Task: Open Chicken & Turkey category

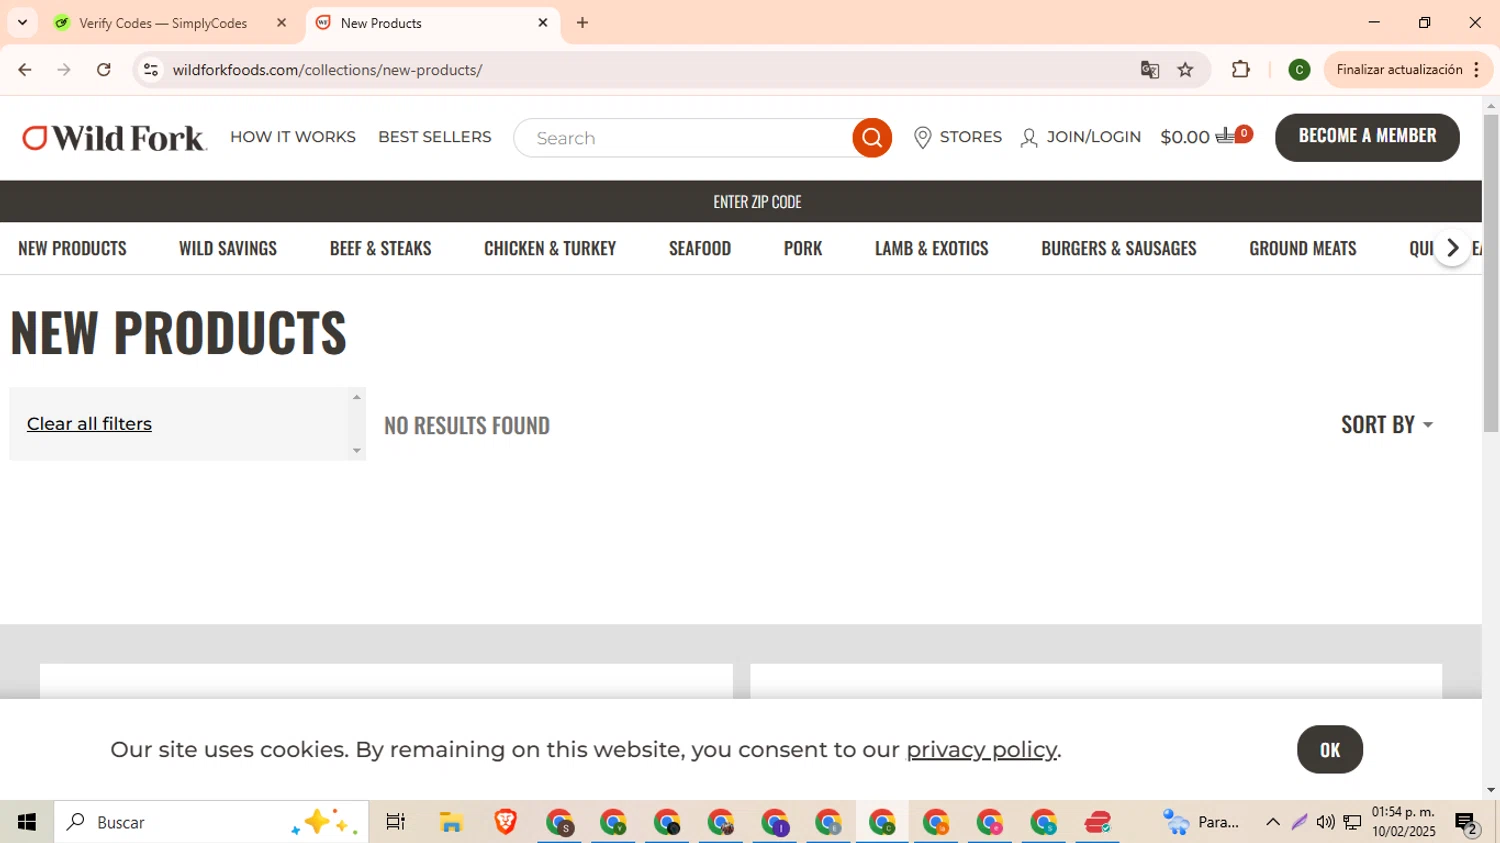Action: (550, 248)
